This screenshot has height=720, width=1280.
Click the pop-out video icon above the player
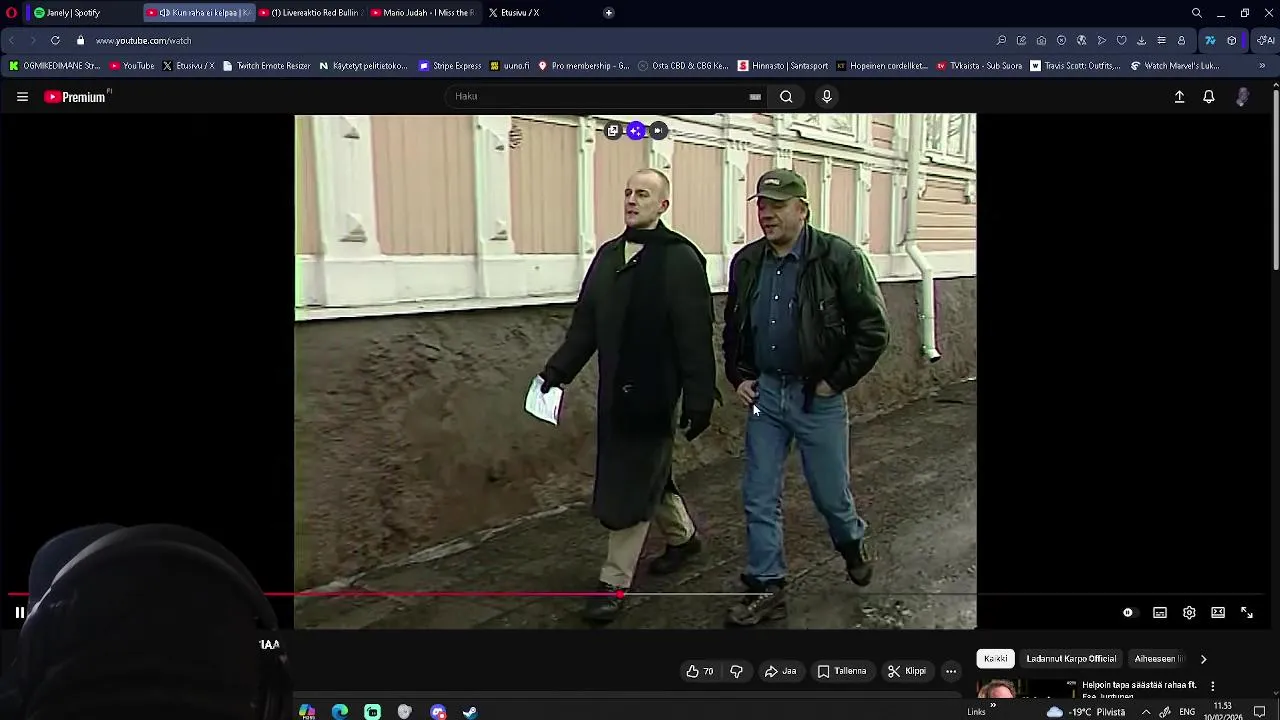(613, 131)
